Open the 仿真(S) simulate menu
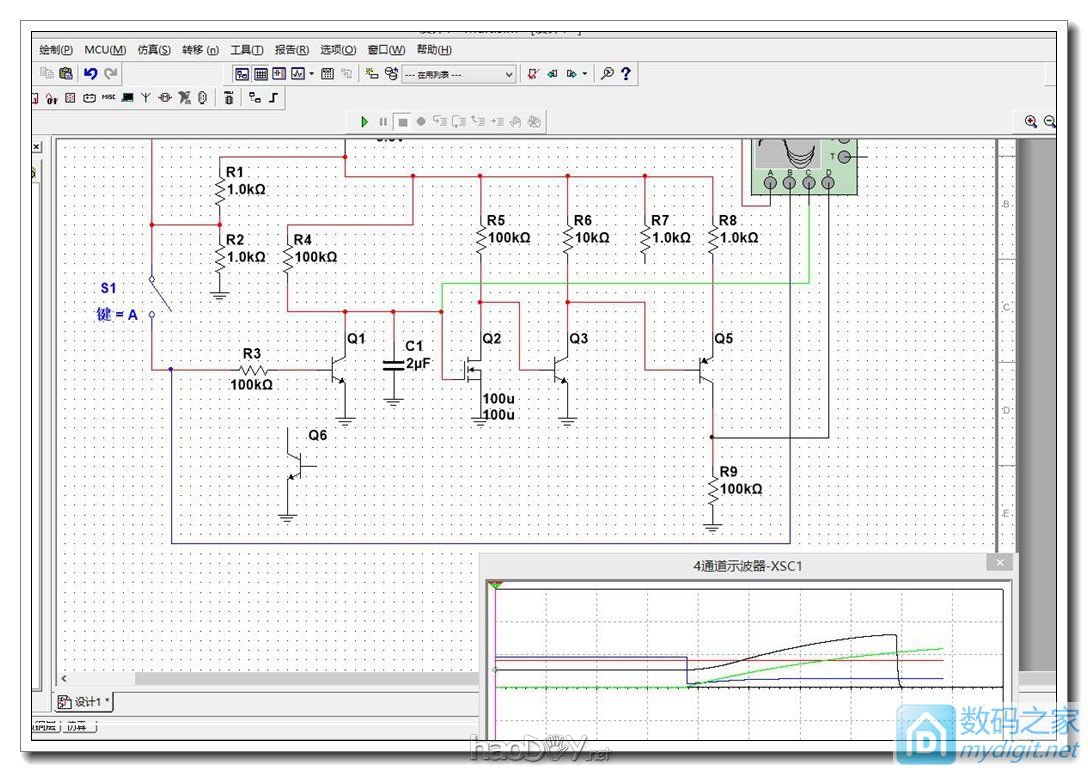This screenshot has height=772, width=1088. [x=154, y=49]
